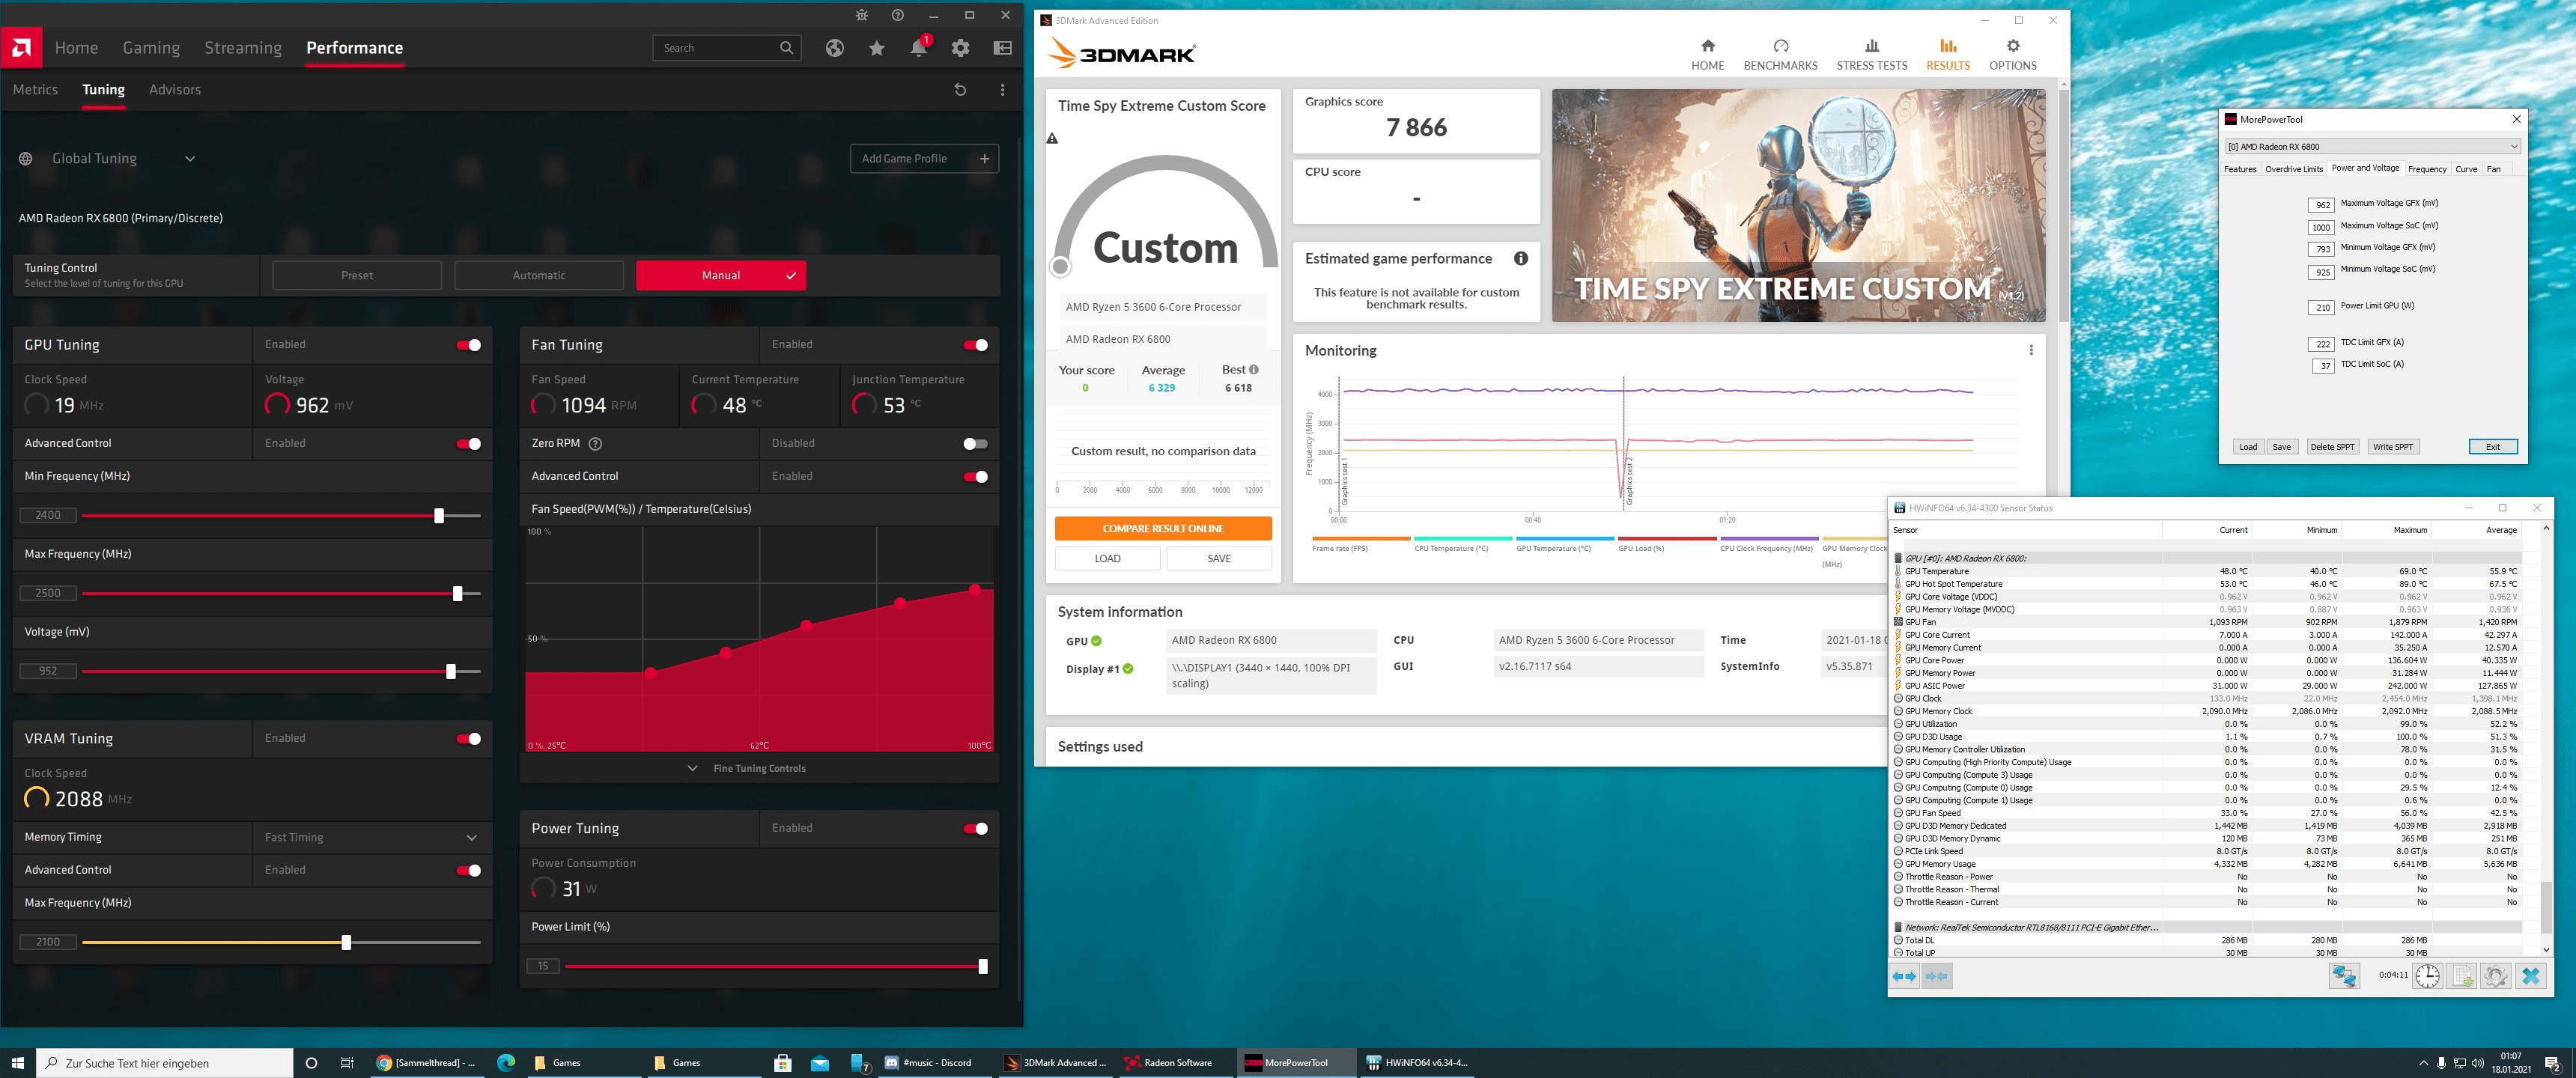Reset HWiNFO timer with the clock icon
The width and height of the screenshot is (2576, 1078).
[x=2427, y=976]
